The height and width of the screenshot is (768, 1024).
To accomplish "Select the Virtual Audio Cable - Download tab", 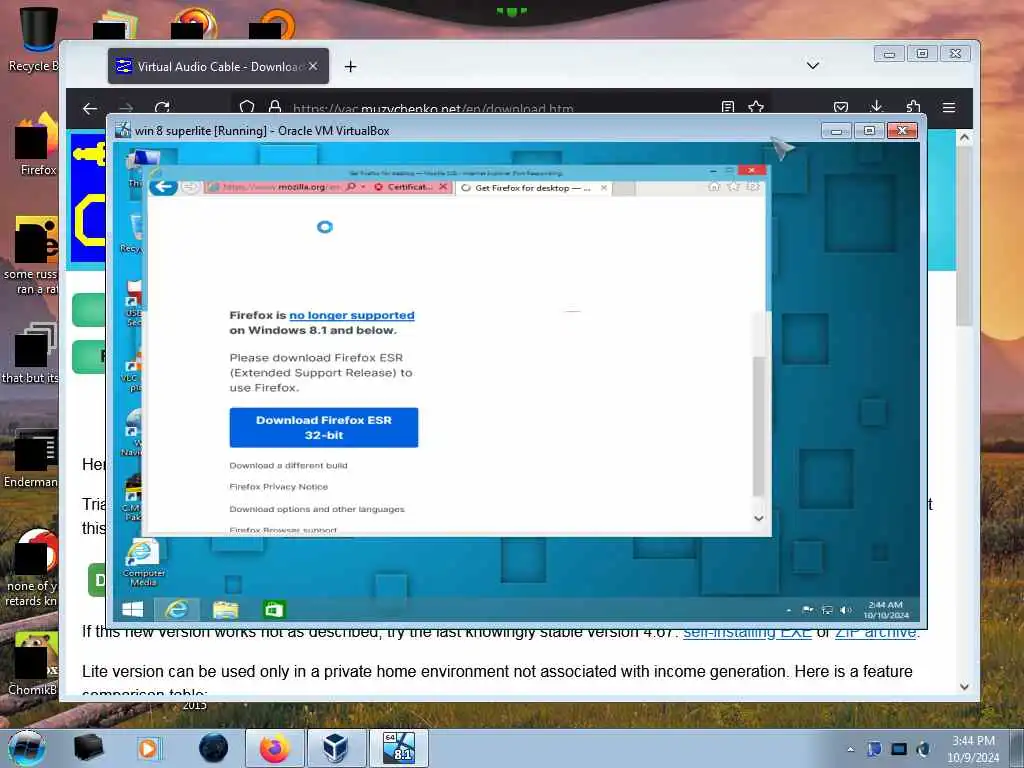I will pos(218,66).
